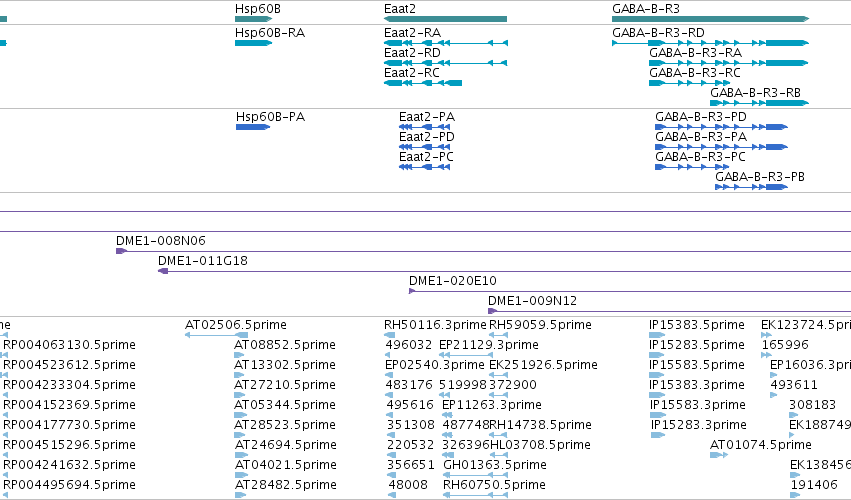
Task: Select EST RP004241632.5prime
Action: (x=69, y=465)
